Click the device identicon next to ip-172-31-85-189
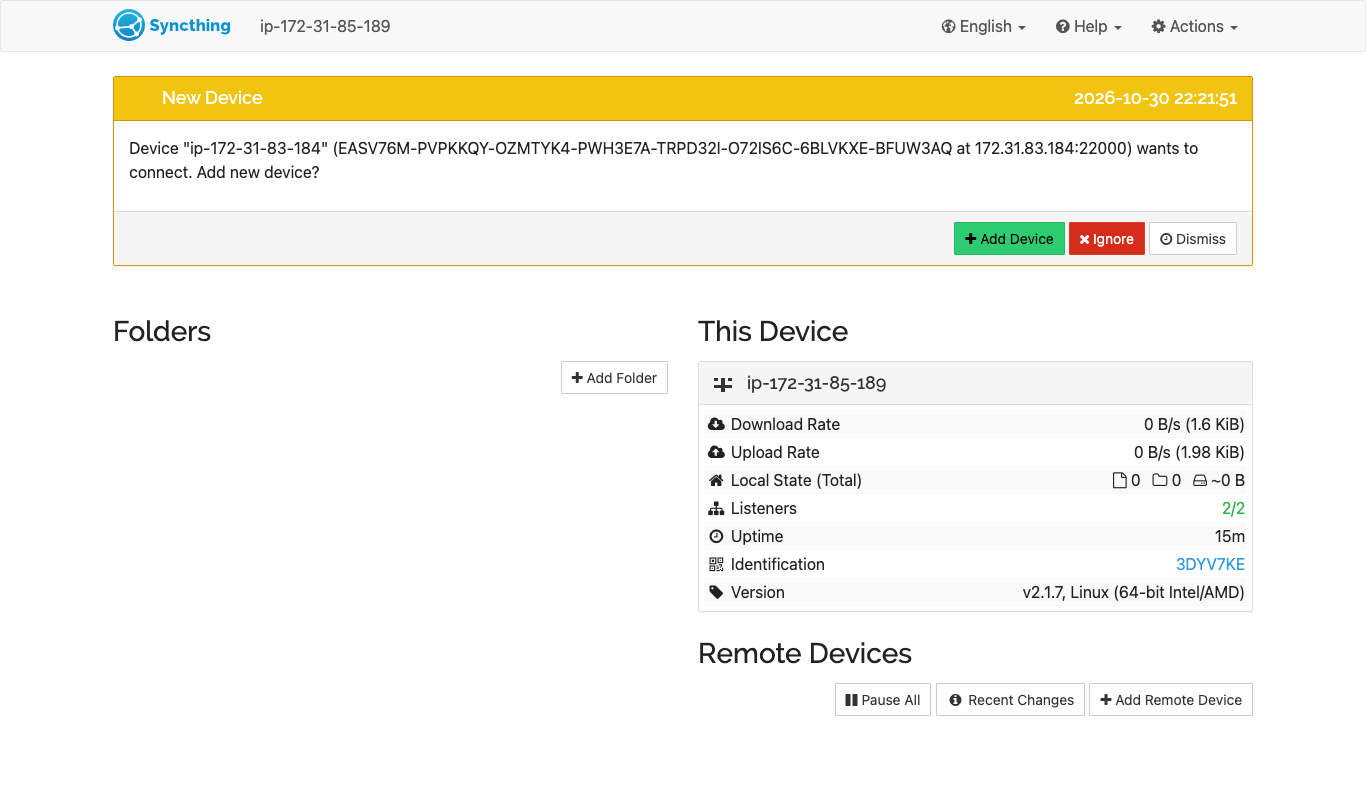 (x=723, y=384)
